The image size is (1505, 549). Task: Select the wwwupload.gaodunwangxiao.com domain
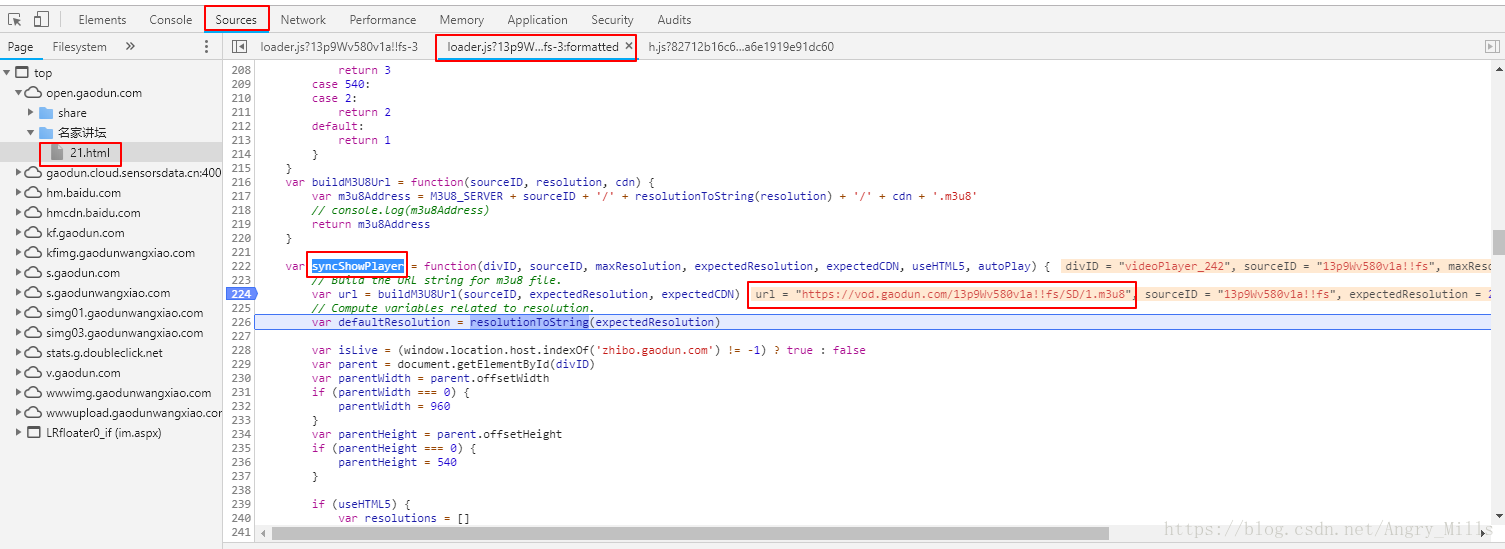[x=134, y=413]
